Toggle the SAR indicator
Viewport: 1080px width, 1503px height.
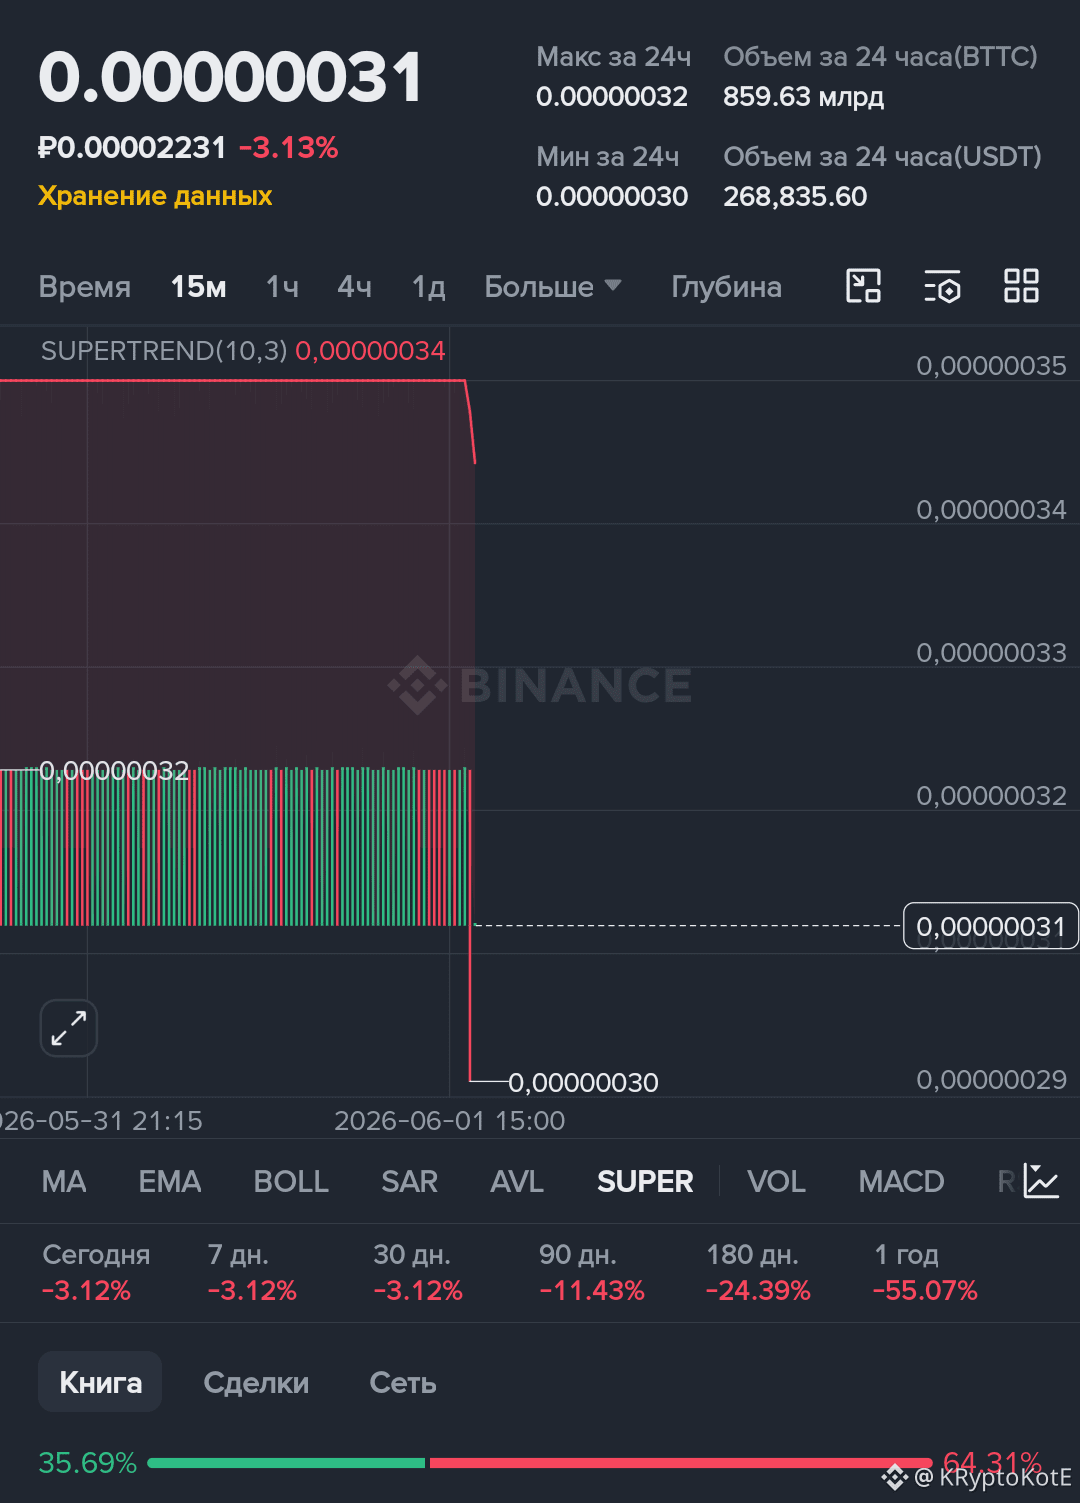coord(409,1182)
